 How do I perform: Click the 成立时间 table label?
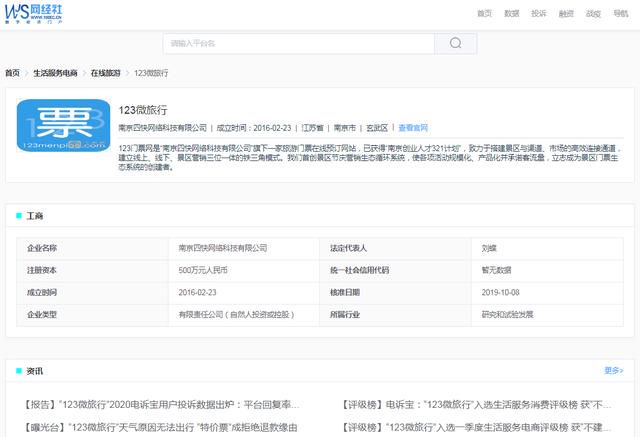point(42,292)
